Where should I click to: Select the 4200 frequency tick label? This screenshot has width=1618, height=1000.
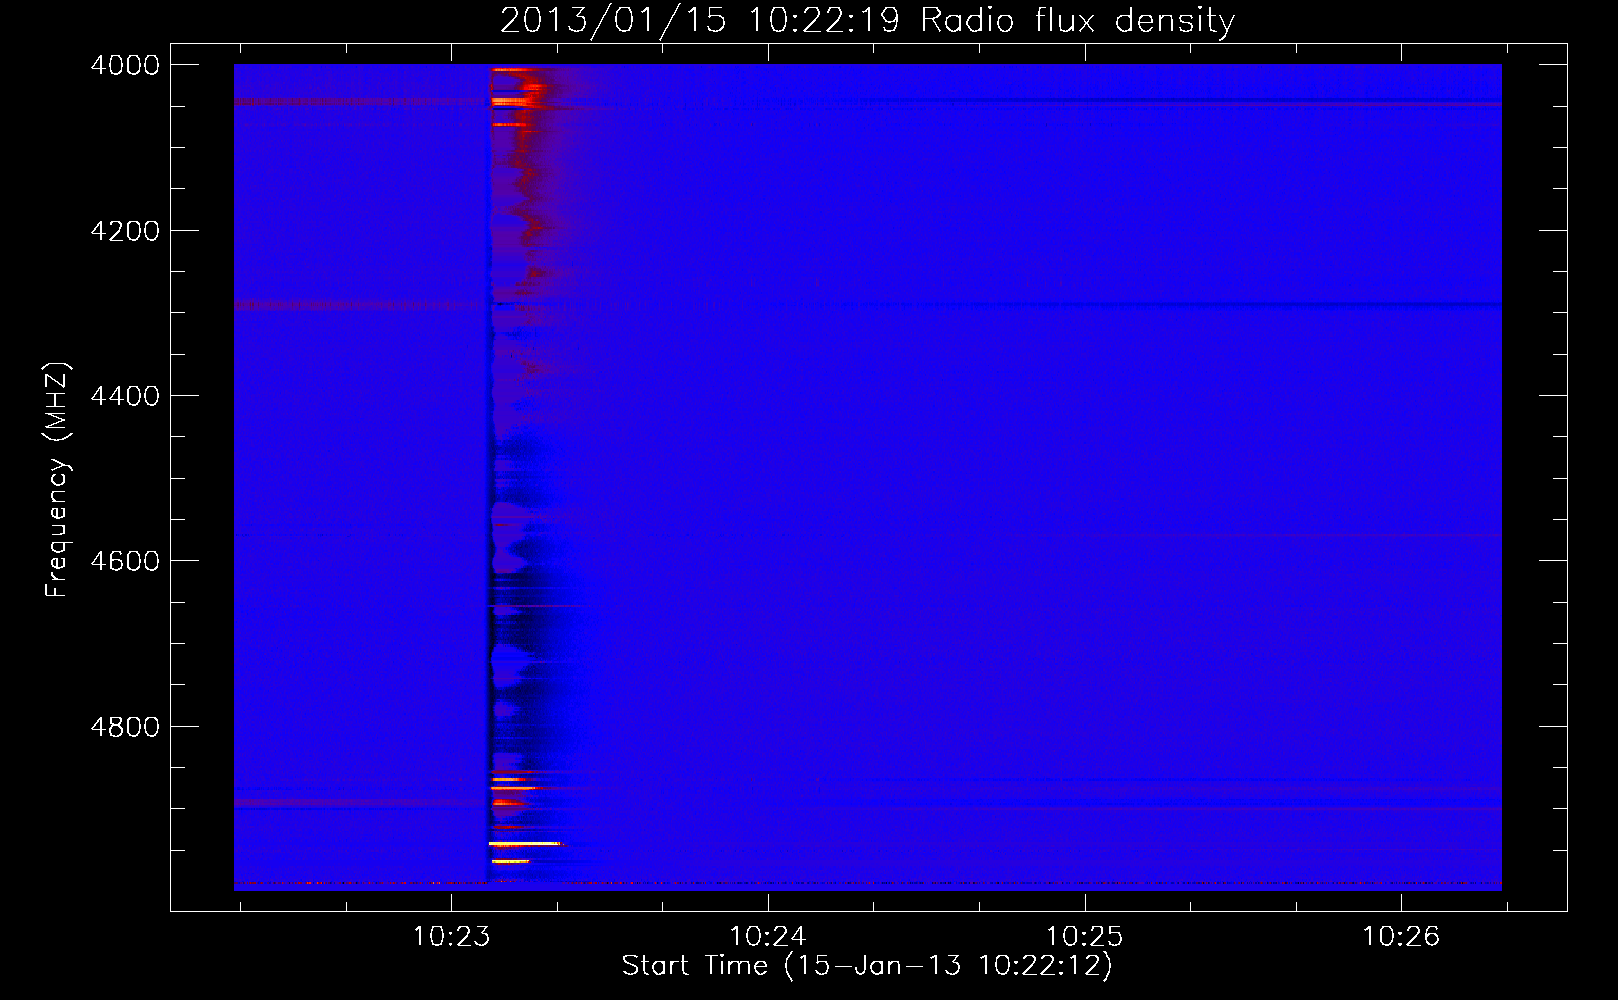(x=125, y=231)
